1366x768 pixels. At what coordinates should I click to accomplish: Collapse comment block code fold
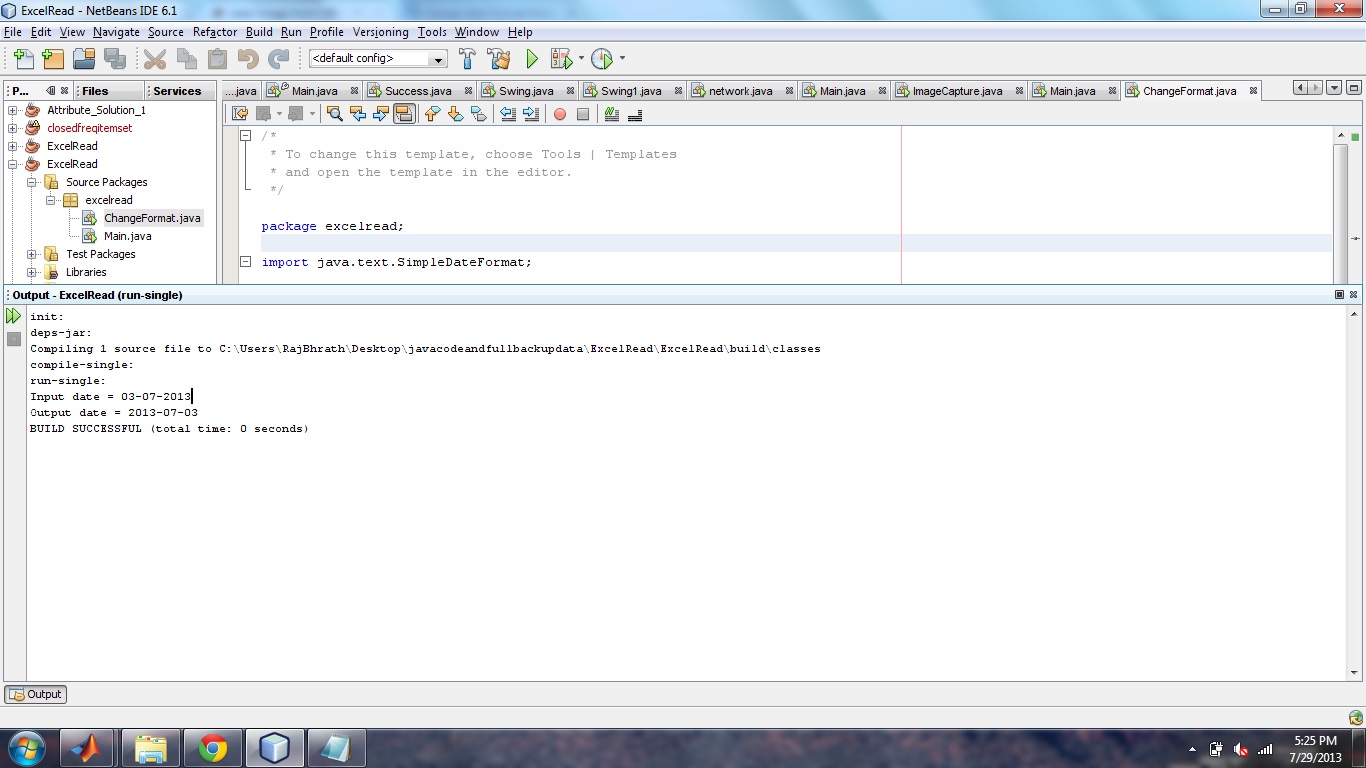[245, 136]
